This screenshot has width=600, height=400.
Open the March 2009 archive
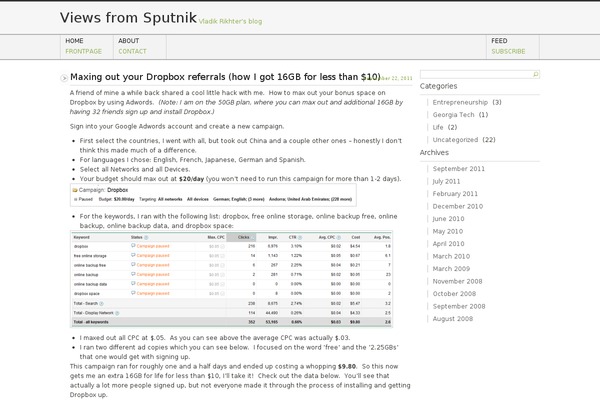[451, 269]
